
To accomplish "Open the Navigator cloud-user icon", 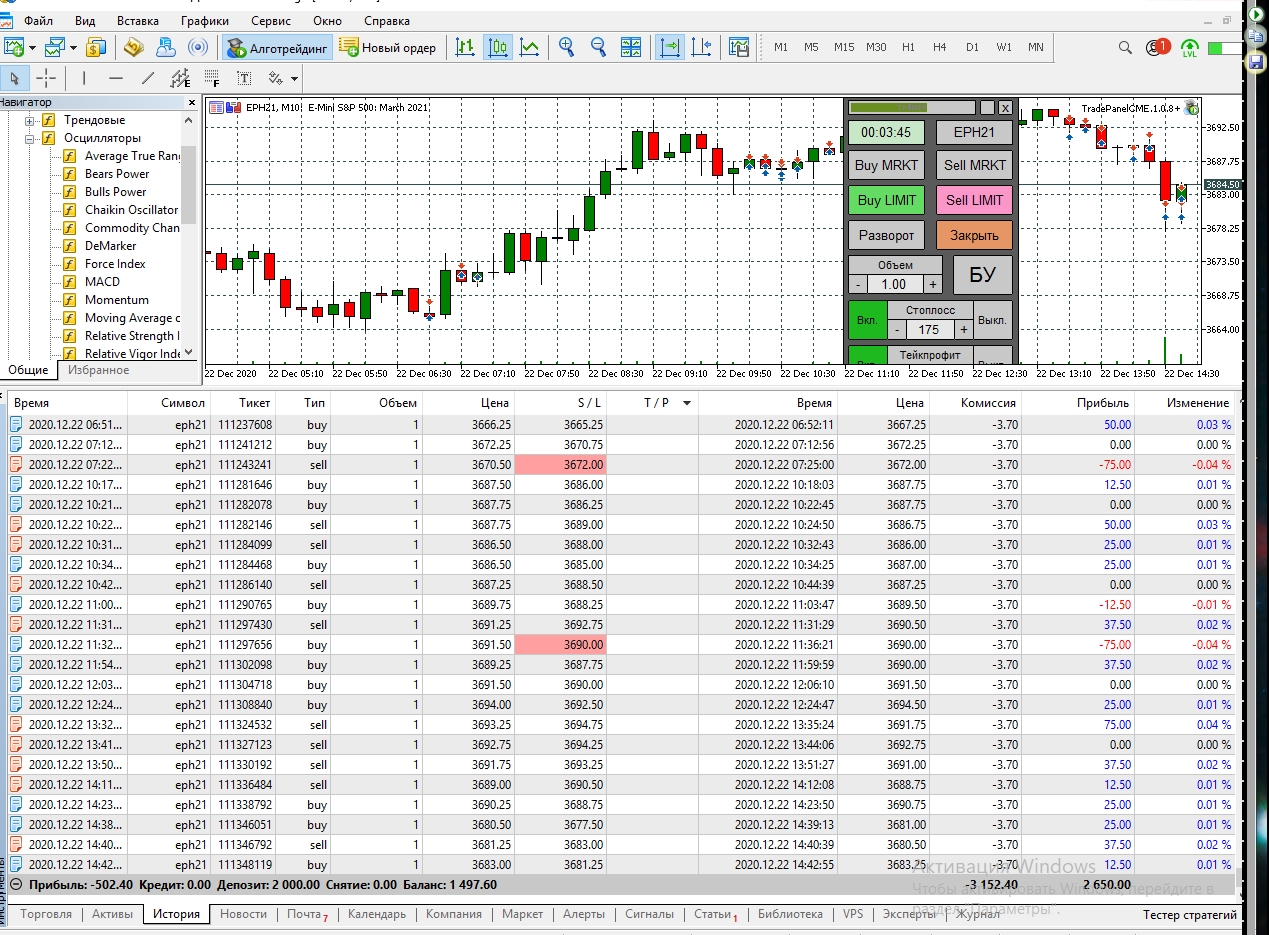I will click(x=165, y=47).
